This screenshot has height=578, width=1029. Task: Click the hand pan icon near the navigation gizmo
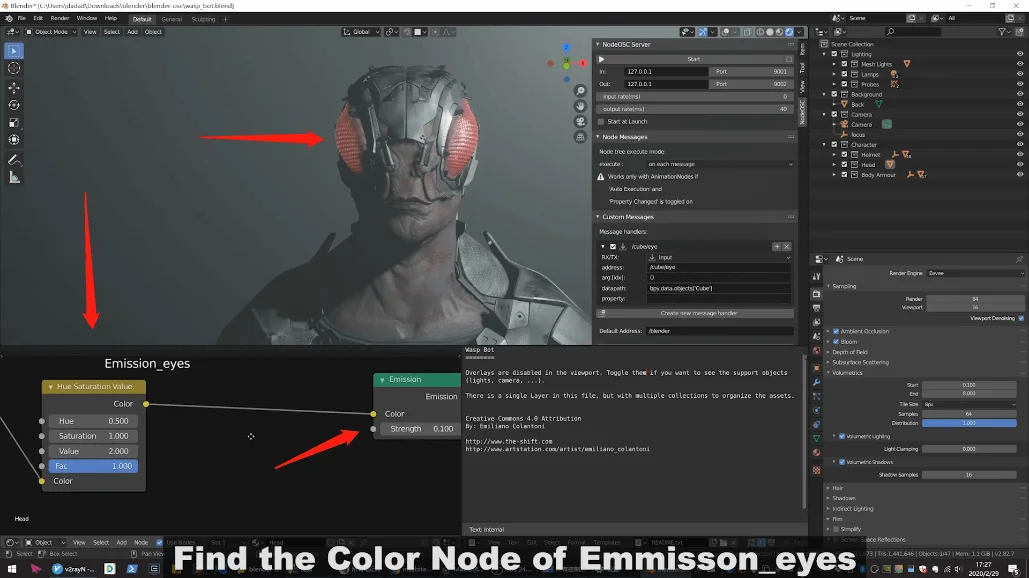point(580,106)
